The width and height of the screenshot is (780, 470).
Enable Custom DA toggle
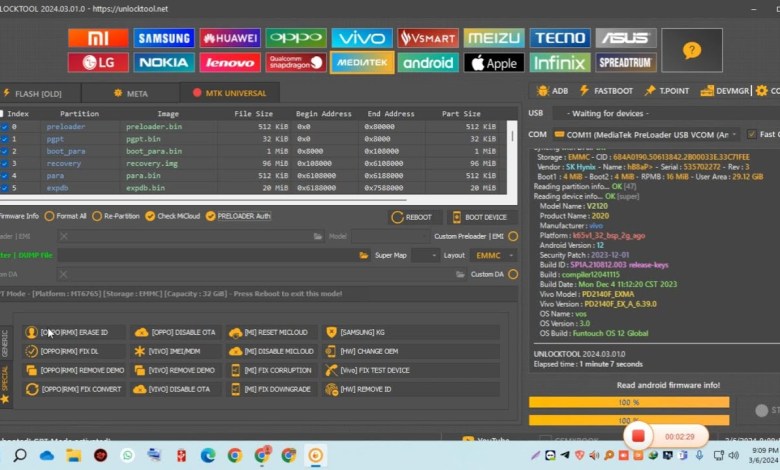click(513, 275)
